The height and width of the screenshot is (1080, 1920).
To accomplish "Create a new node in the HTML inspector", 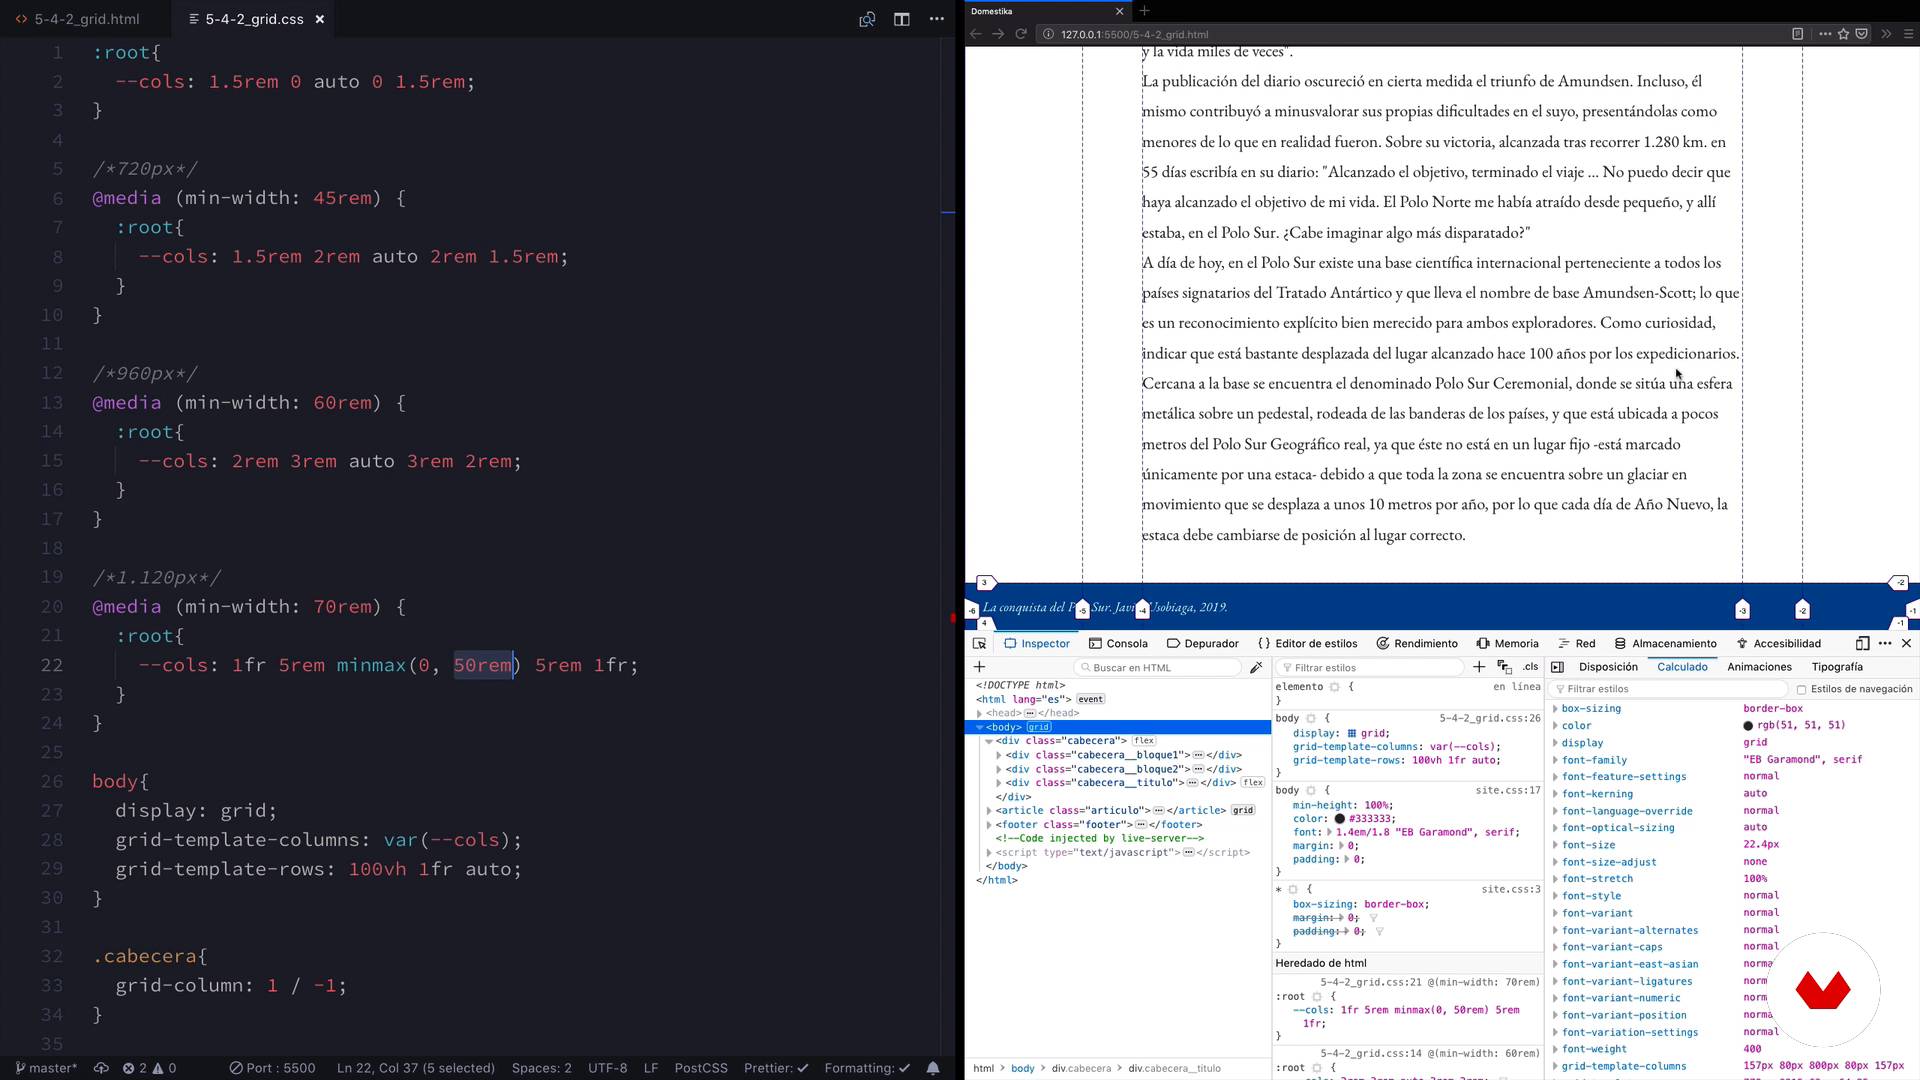I will click(x=980, y=667).
